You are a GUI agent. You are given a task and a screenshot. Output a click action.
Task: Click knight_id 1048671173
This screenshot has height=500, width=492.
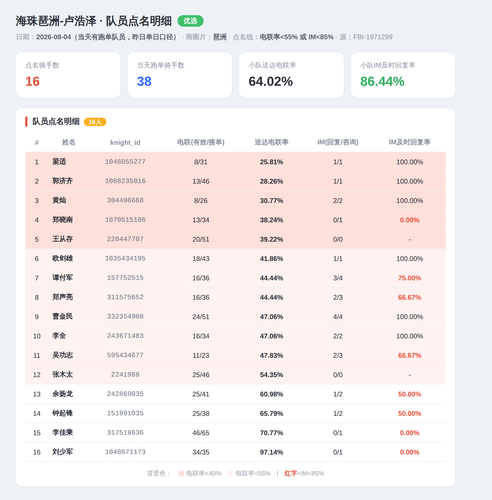tap(125, 452)
